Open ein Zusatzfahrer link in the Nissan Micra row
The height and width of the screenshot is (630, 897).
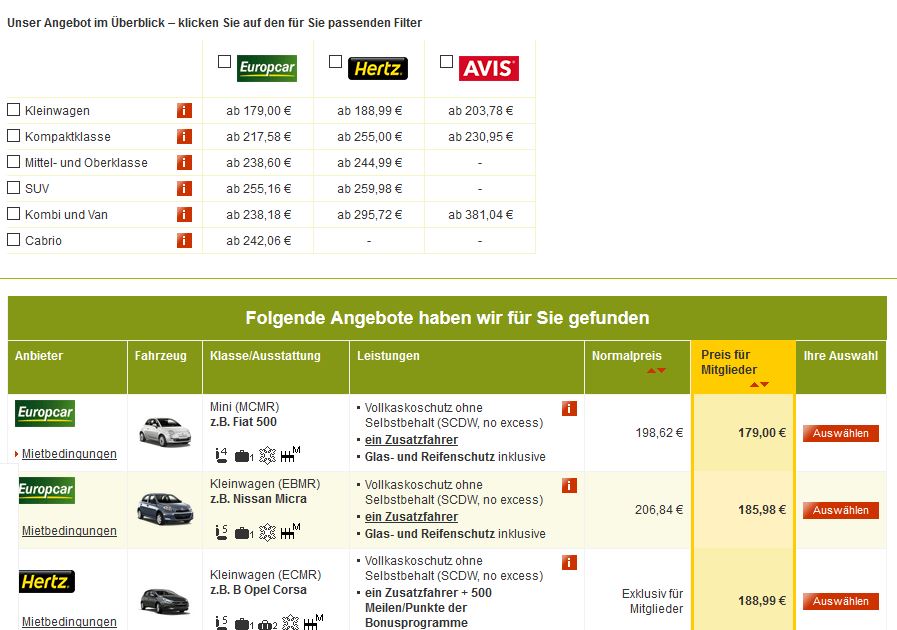pyautogui.click(x=411, y=514)
